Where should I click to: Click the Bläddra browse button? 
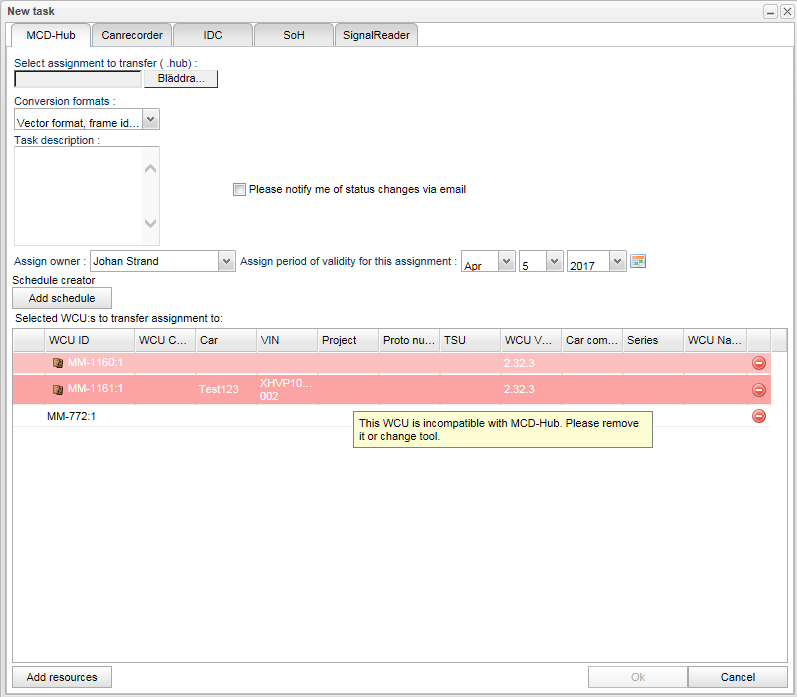(181, 78)
